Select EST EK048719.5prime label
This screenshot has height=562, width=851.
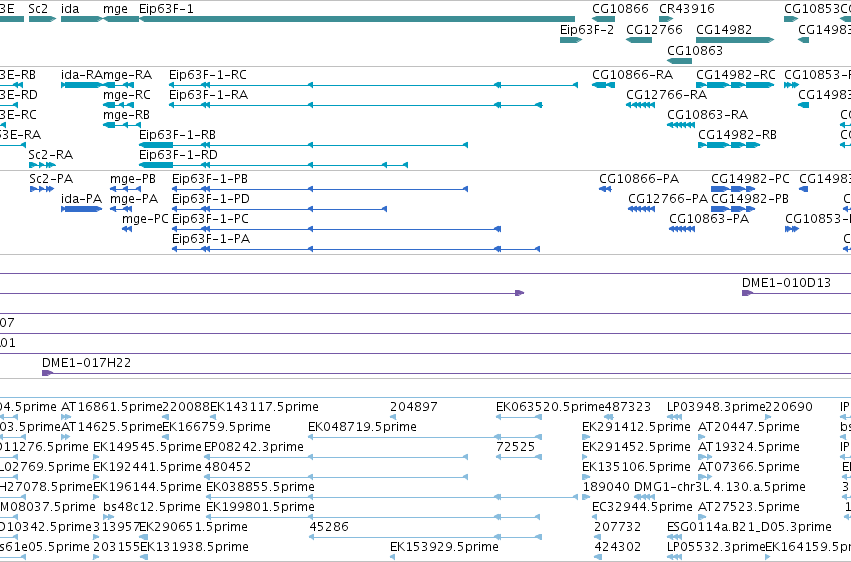click(x=362, y=427)
